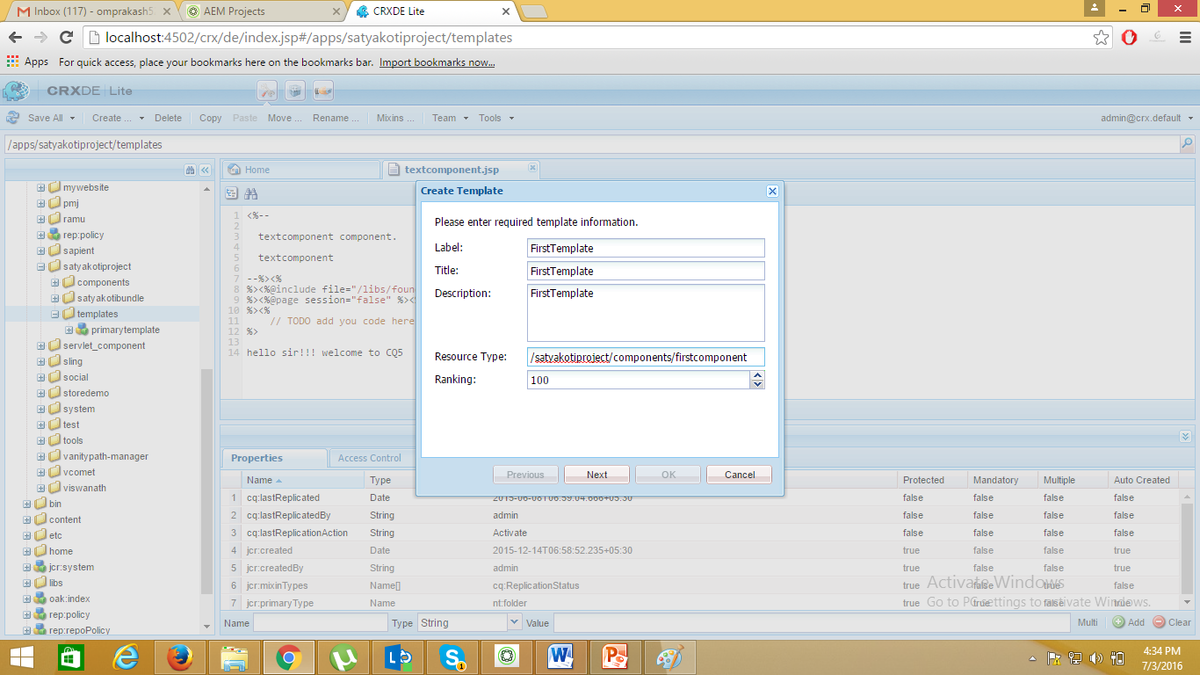Click the Ranking spinner arrows
Image resolution: width=1200 pixels, height=675 pixels.
(757, 380)
